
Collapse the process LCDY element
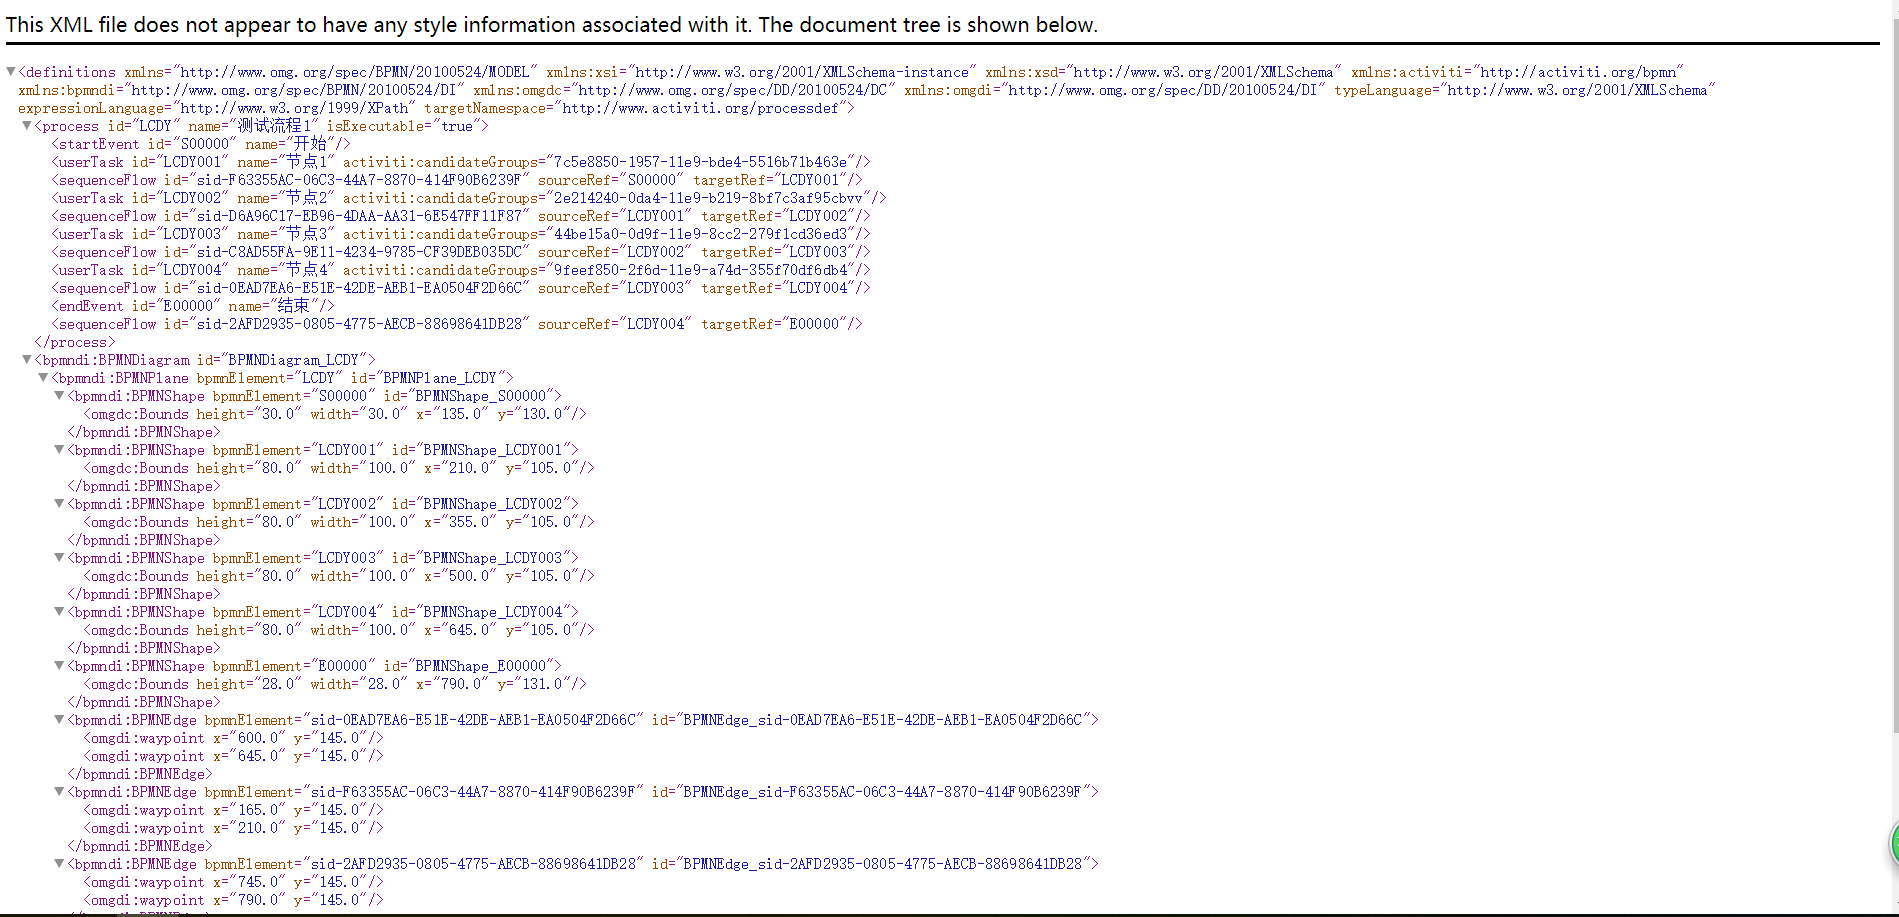[27, 126]
